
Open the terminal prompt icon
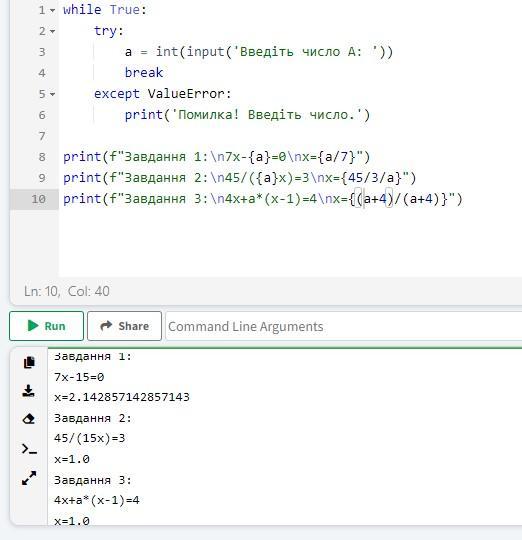pyautogui.click(x=29, y=449)
